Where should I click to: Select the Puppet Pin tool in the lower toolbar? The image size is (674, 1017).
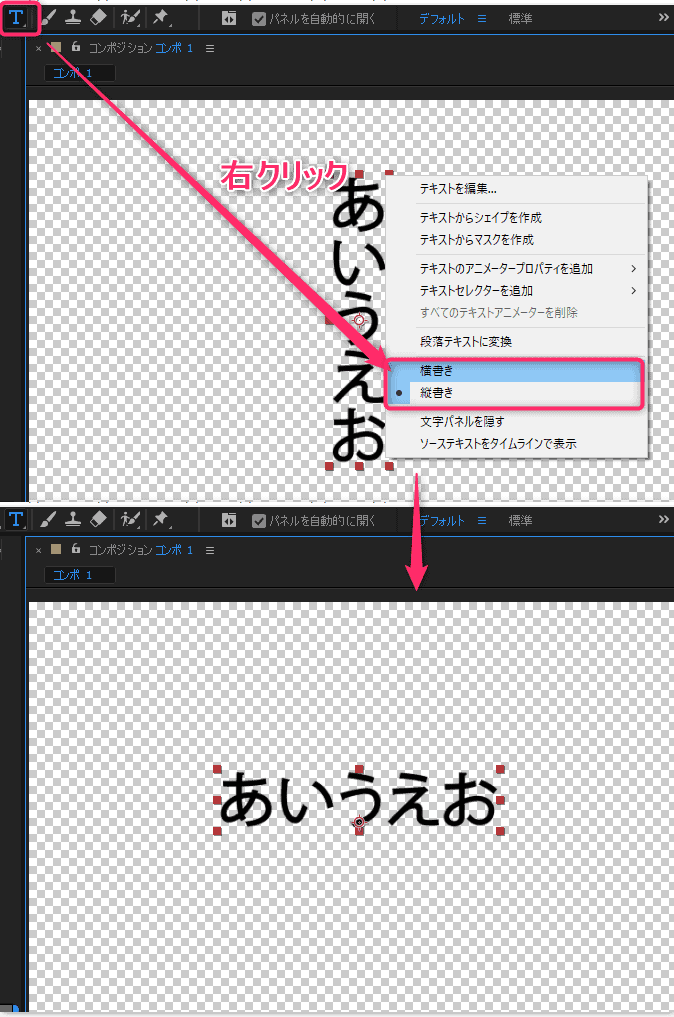pos(160,520)
